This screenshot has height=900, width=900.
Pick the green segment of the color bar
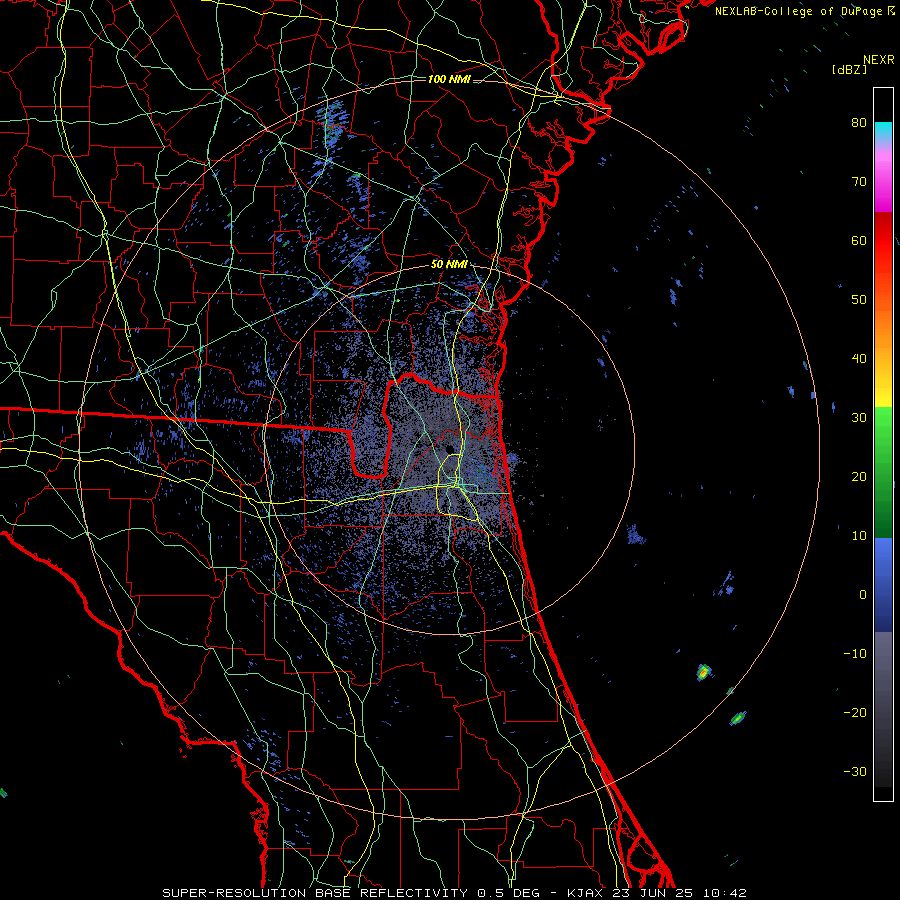[883, 472]
